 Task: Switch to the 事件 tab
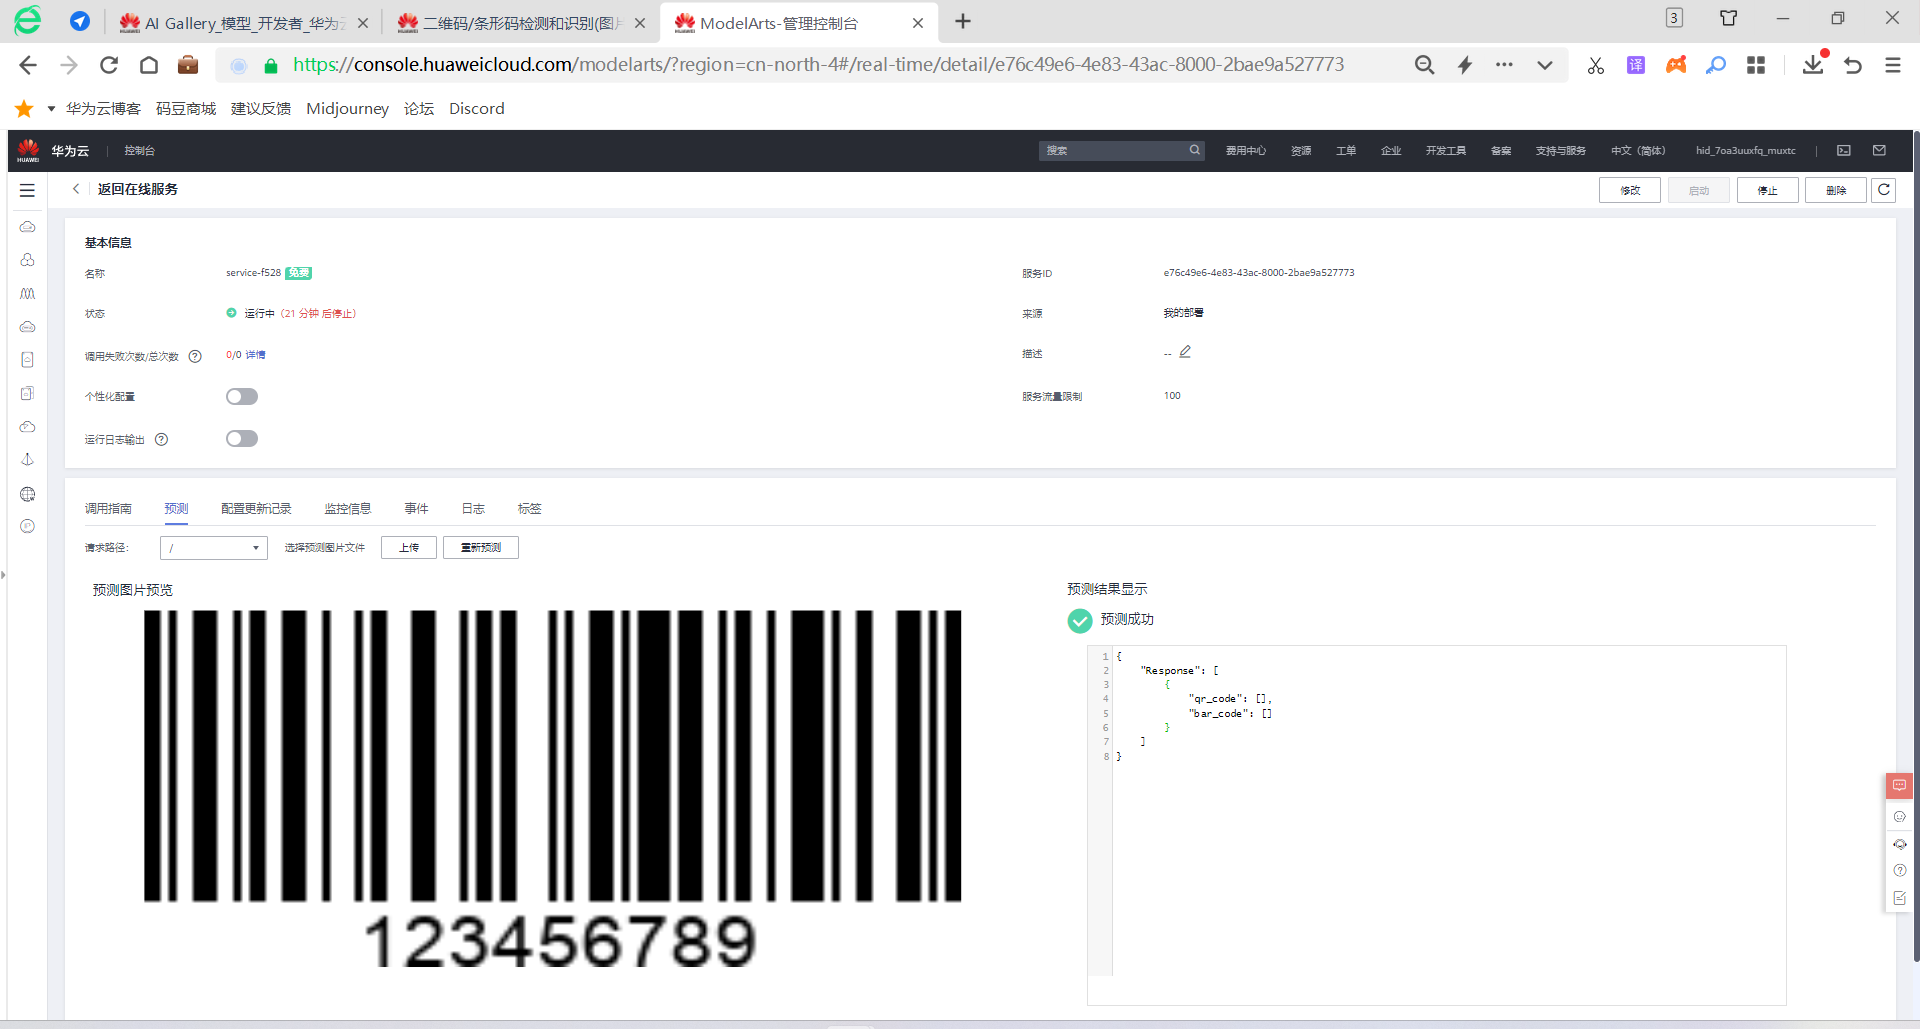[416, 509]
